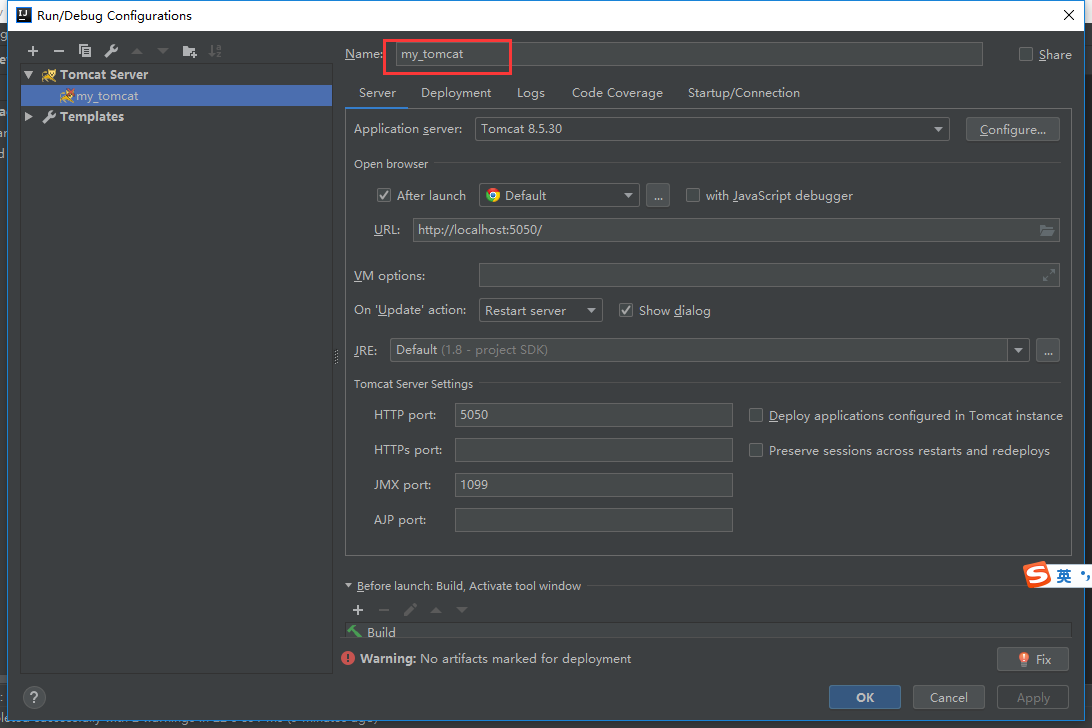Viewport: 1092px width, 728px height.
Task: Select Build in before launch list
Action: coord(708,632)
